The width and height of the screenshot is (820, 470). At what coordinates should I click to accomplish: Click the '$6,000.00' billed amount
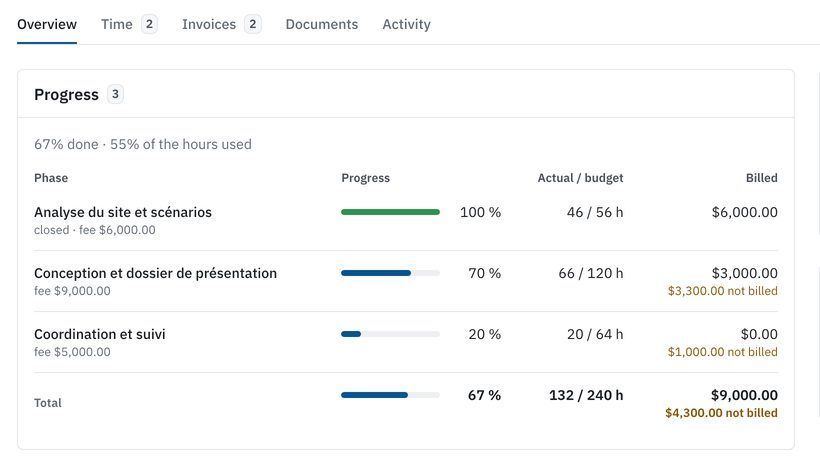point(744,212)
